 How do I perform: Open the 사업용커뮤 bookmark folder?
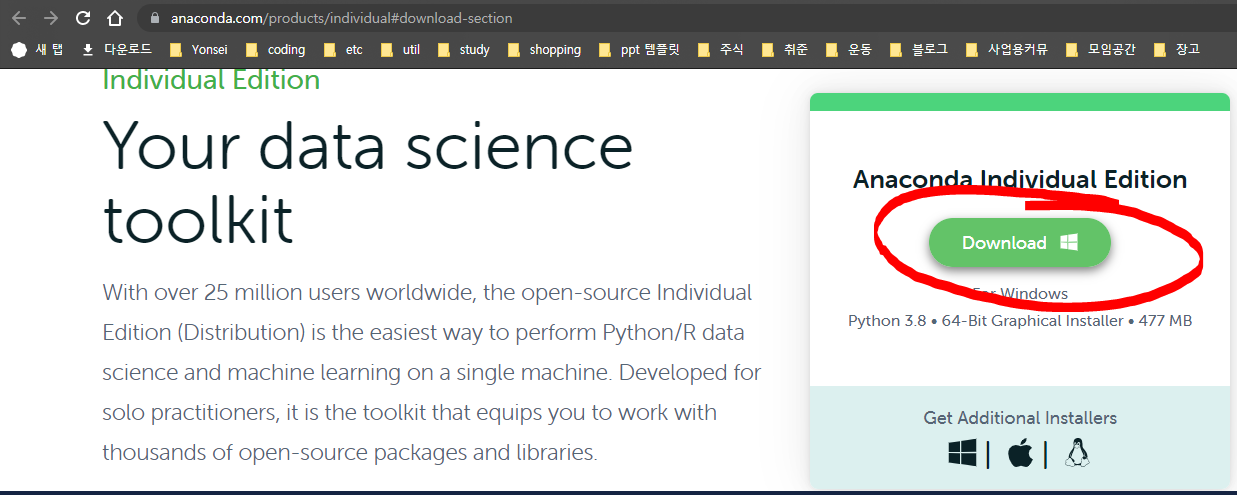(x=1008, y=49)
